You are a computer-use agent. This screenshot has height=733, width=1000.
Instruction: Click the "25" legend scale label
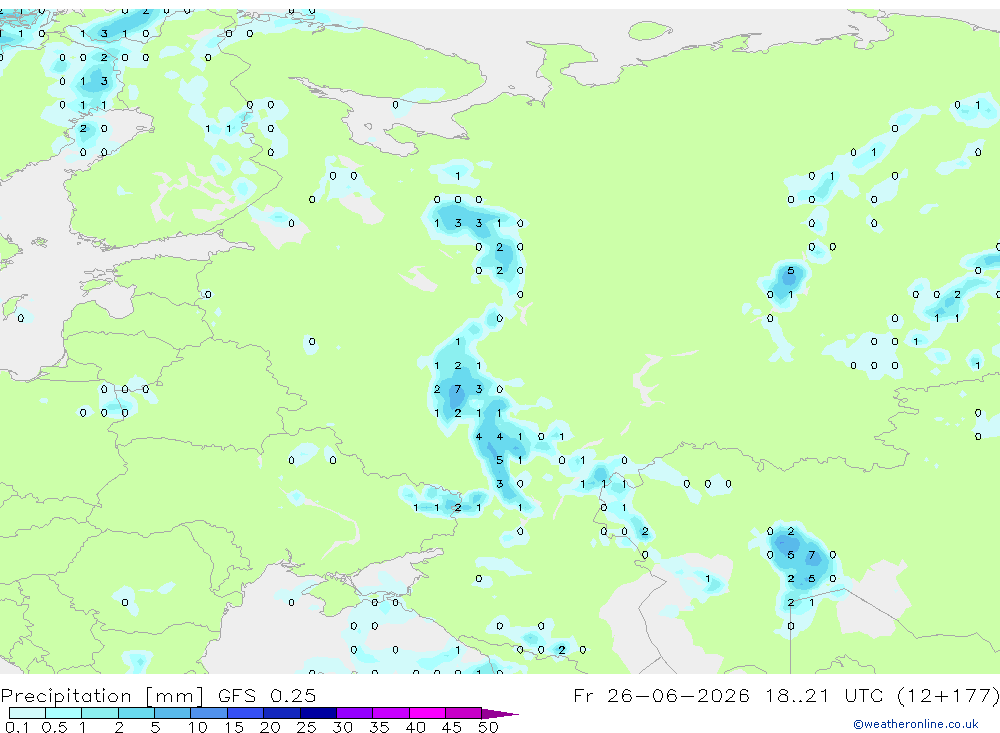[x=306, y=727]
